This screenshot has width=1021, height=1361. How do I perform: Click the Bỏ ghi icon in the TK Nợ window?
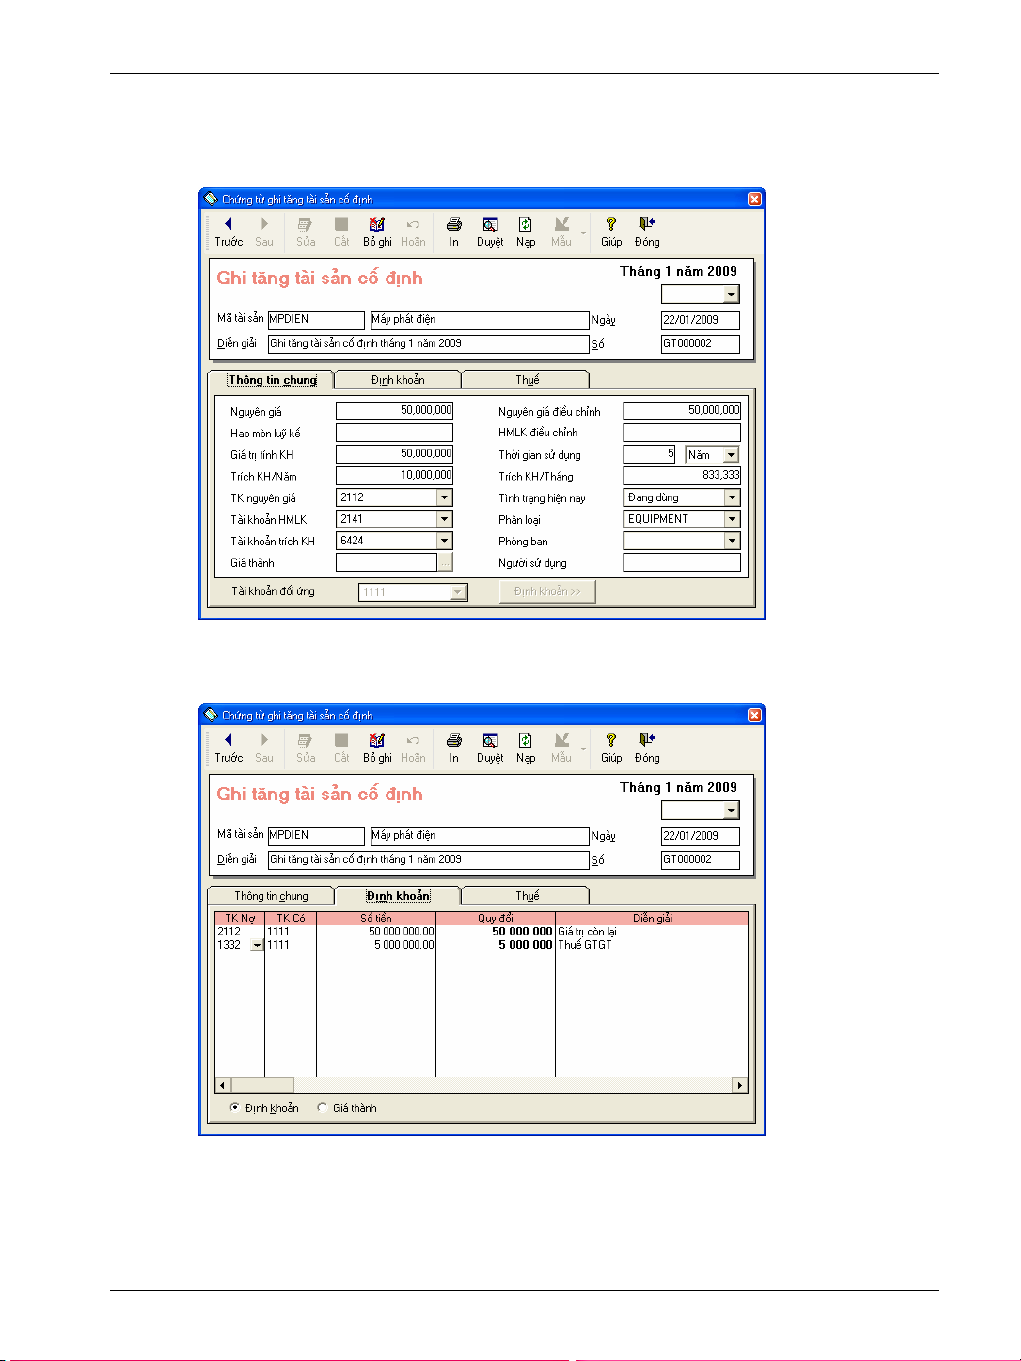click(x=377, y=741)
